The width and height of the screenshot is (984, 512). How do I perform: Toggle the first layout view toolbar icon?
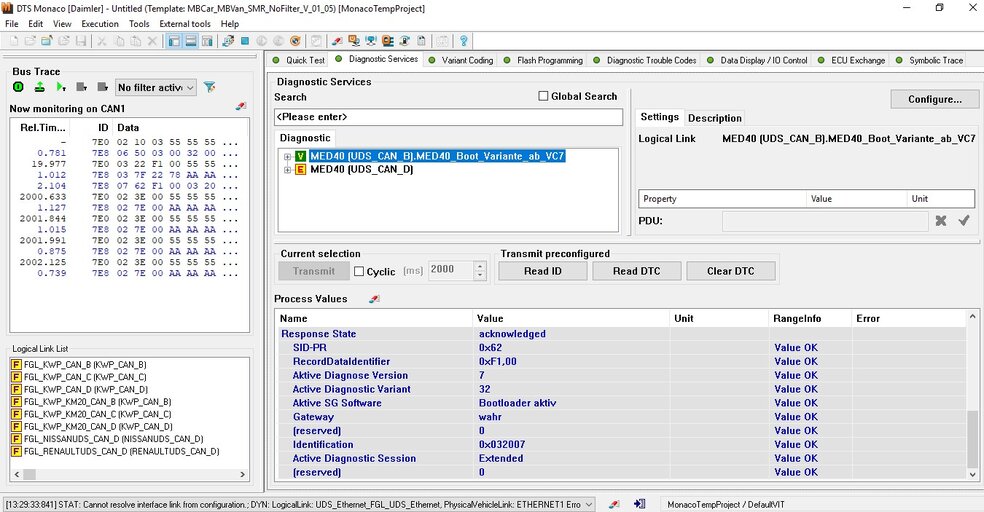tap(174, 41)
